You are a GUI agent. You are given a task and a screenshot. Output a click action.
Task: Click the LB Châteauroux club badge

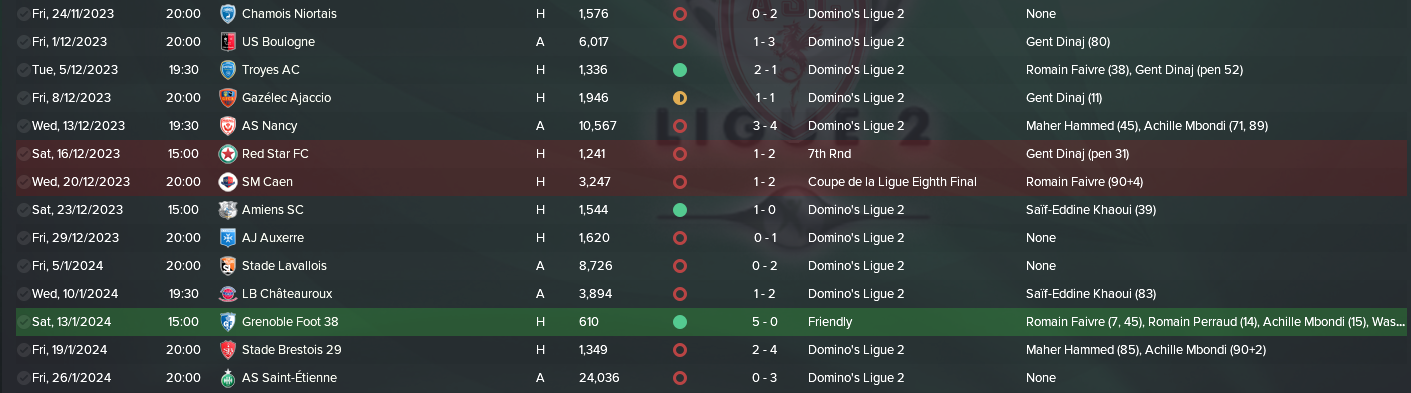[x=227, y=294]
